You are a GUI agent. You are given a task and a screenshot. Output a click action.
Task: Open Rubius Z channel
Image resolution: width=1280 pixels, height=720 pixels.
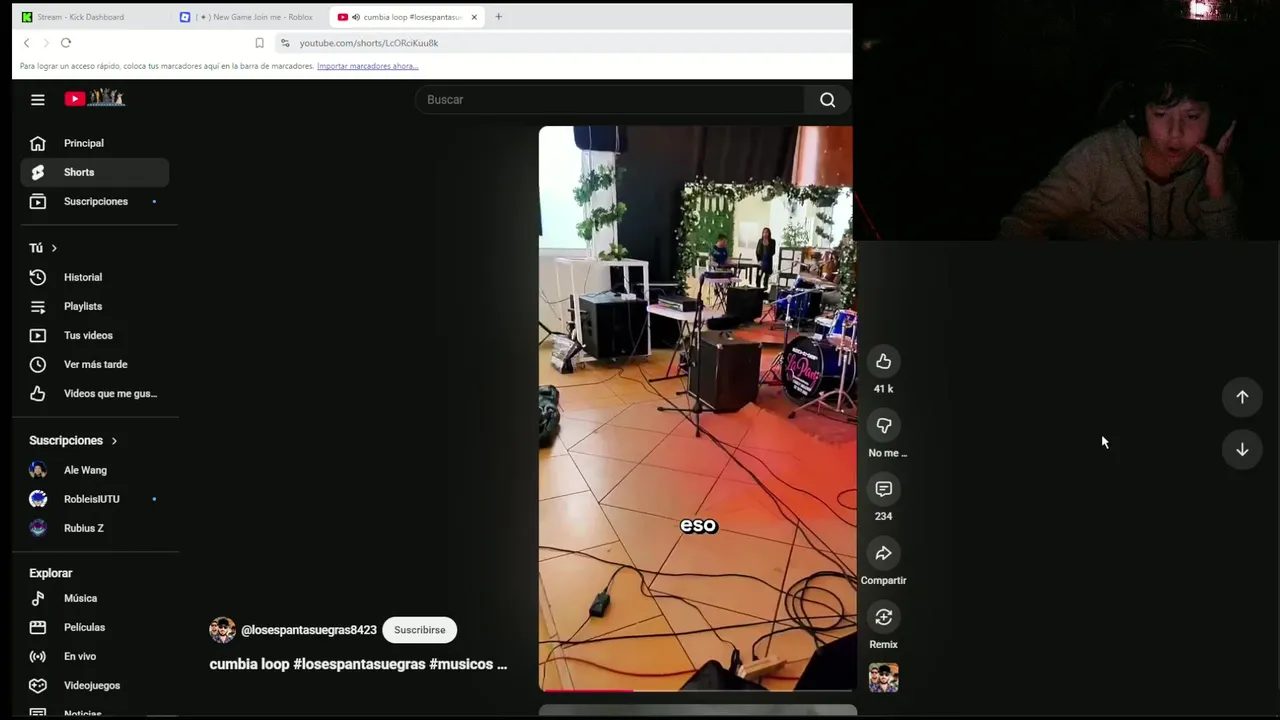pyautogui.click(x=95, y=528)
